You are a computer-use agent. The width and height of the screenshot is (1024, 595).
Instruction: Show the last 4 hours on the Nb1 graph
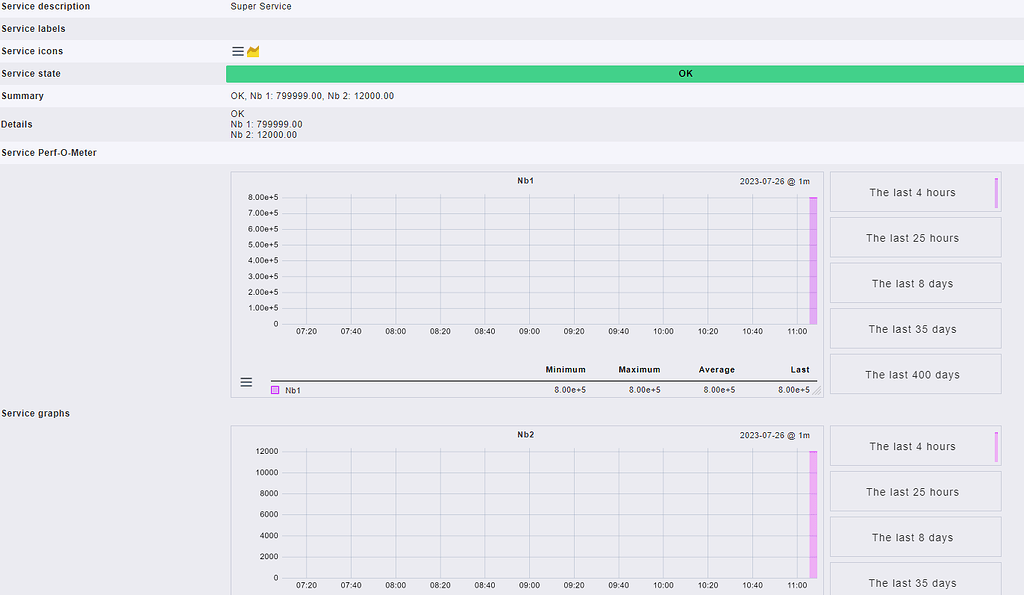913,192
